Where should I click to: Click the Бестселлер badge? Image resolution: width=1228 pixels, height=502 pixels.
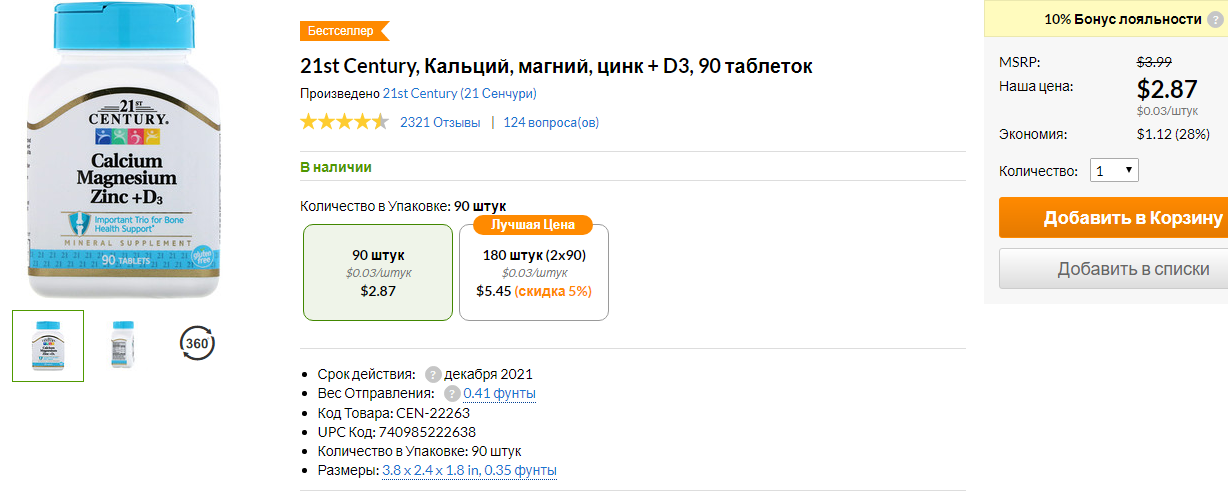[x=343, y=31]
